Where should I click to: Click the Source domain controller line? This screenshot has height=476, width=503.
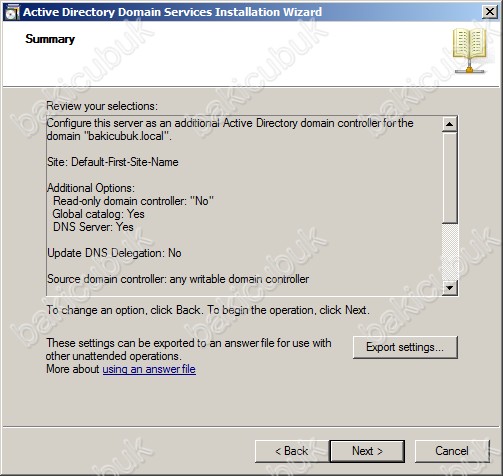tap(178, 279)
